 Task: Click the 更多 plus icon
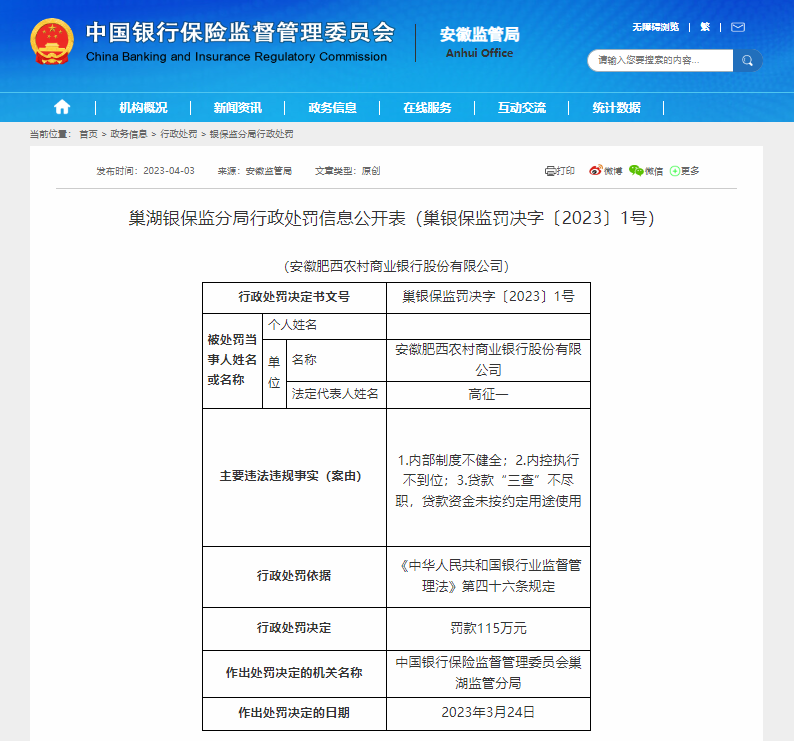click(685, 171)
